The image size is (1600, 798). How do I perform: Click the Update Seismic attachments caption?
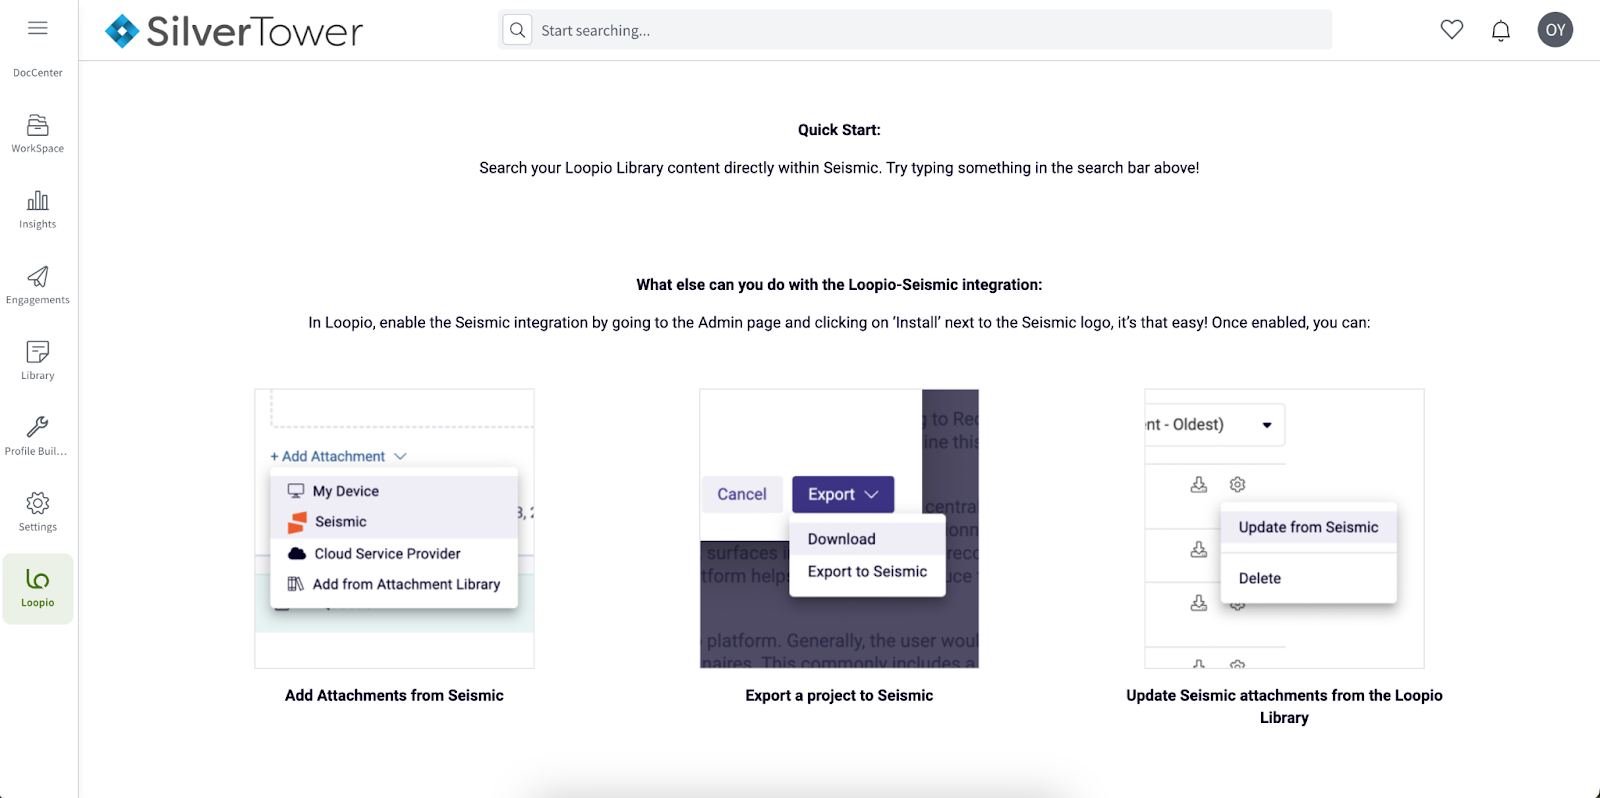coord(1284,706)
